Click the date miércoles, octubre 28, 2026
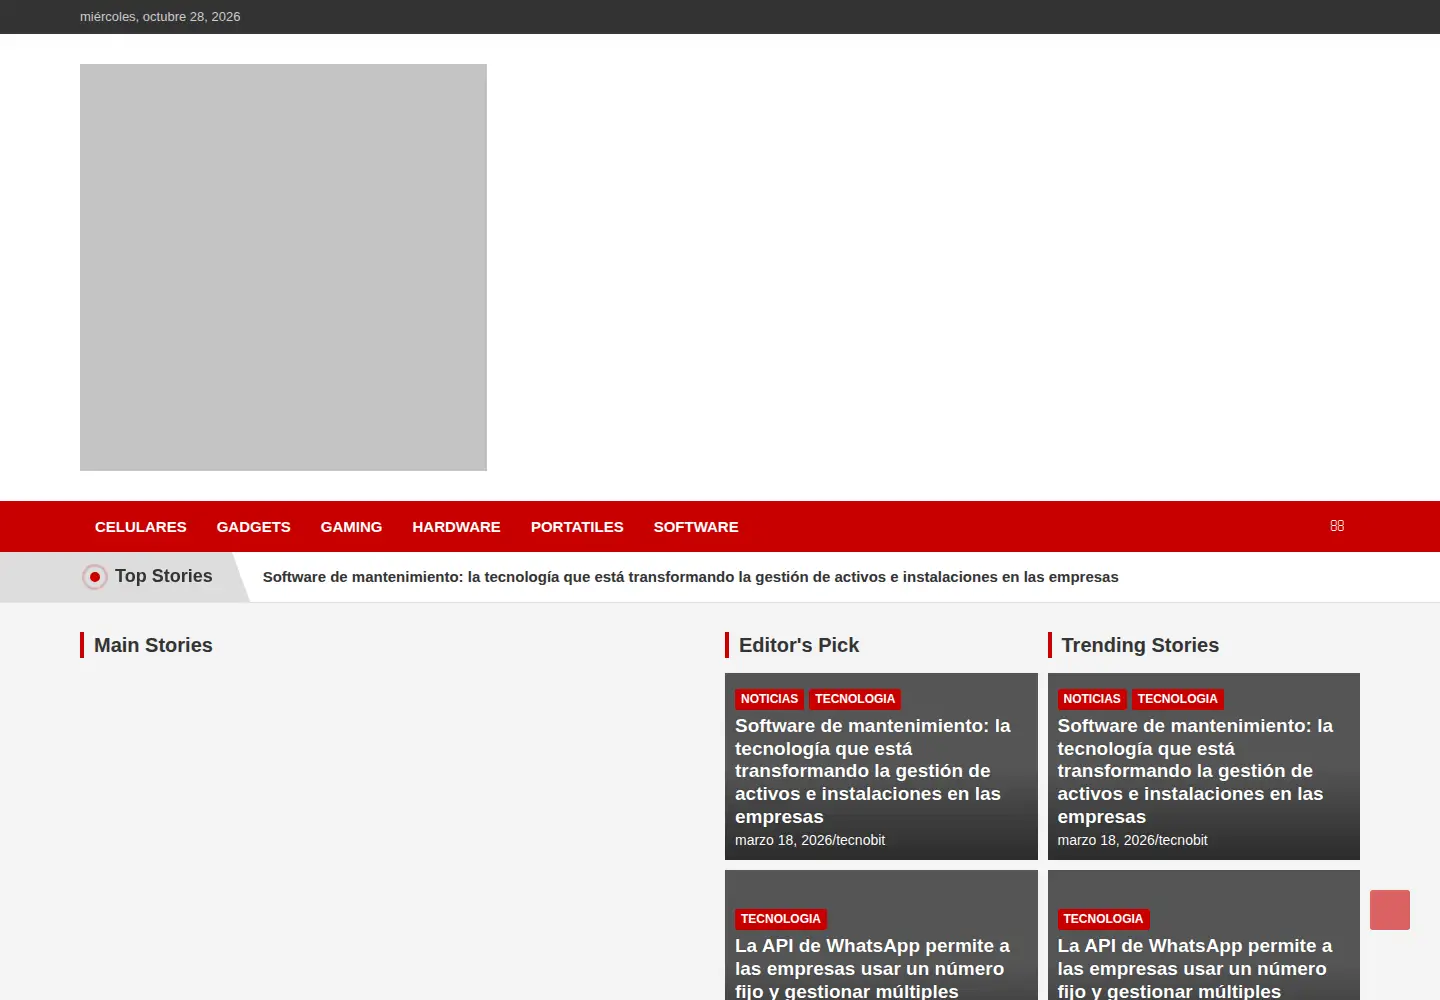The height and width of the screenshot is (1000, 1440). 160,17
